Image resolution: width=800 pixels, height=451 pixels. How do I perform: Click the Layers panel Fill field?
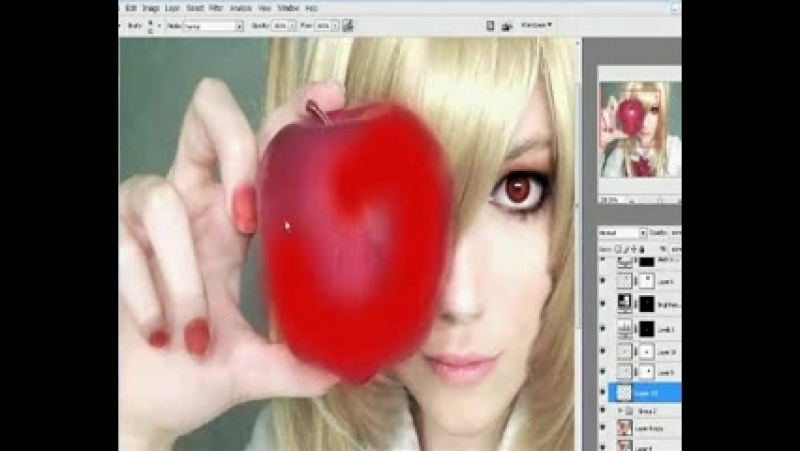pyautogui.click(x=676, y=249)
